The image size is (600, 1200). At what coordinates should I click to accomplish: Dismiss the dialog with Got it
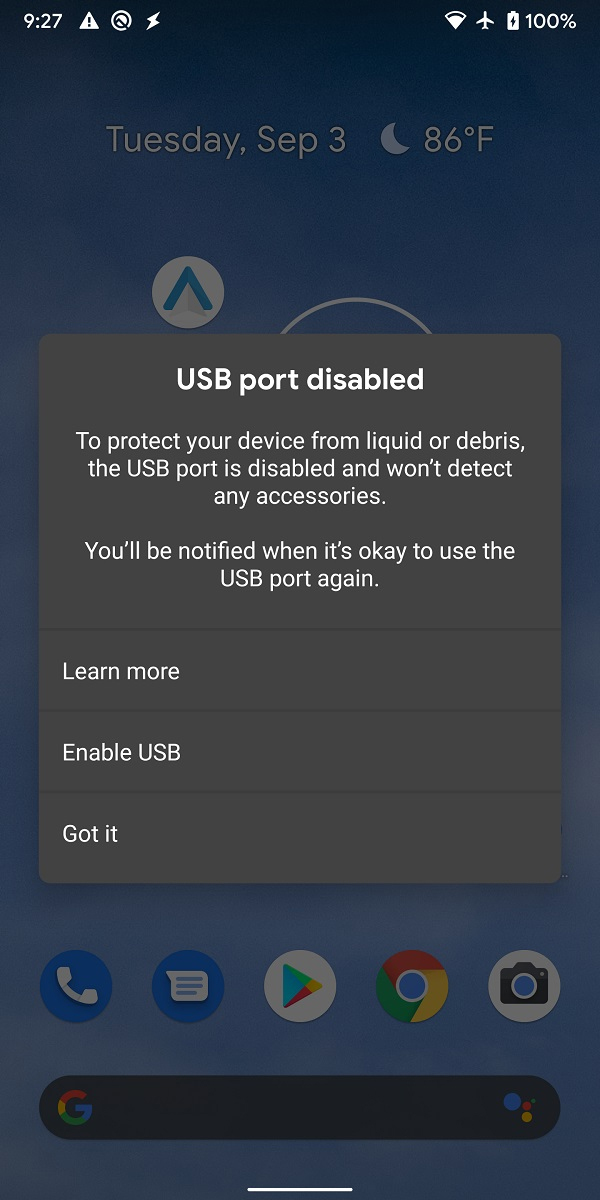90,833
